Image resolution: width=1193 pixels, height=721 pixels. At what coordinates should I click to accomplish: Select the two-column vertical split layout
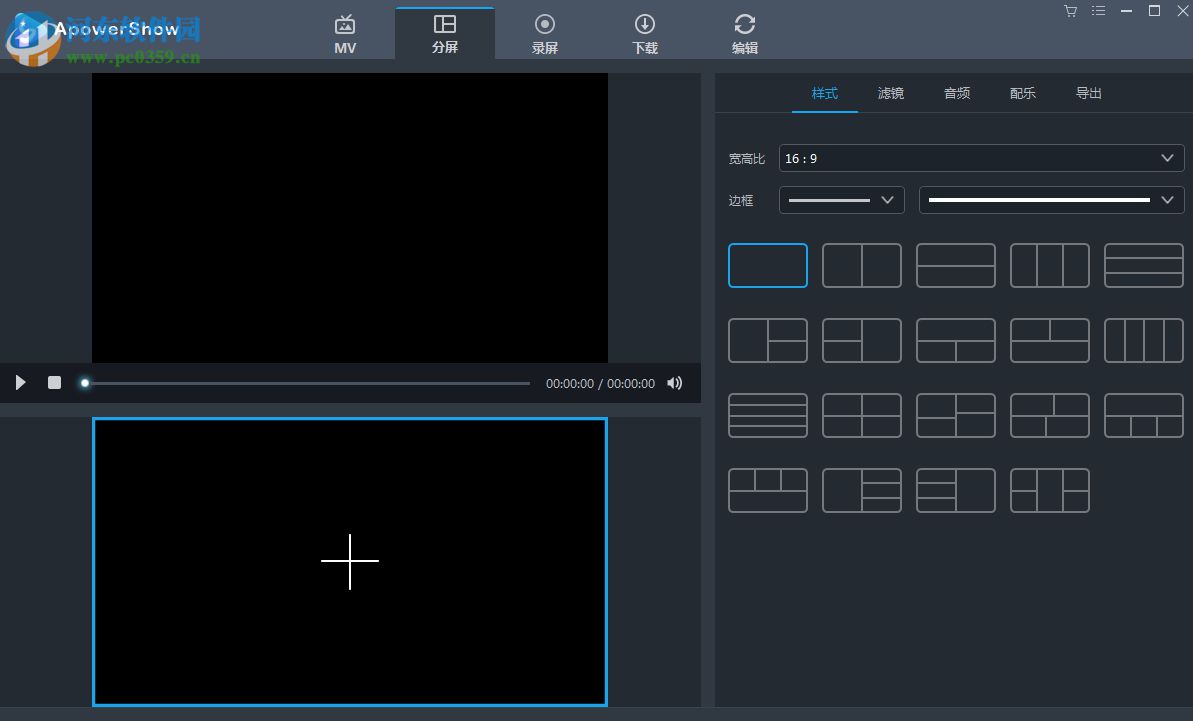click(862, 266)
